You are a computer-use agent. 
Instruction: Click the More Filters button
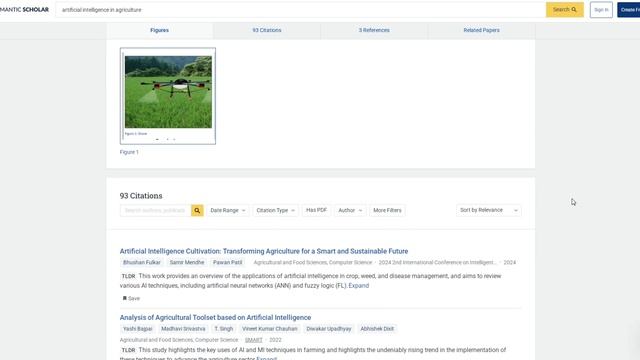point(387,210)
